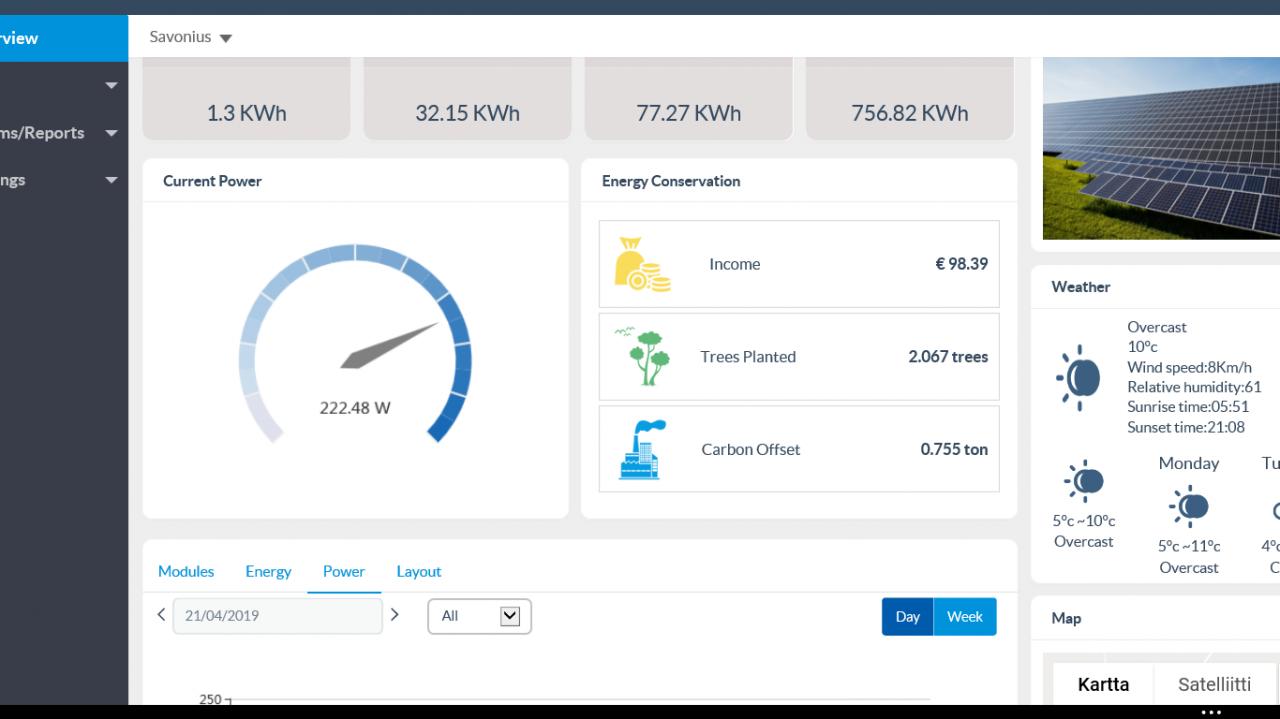
Task: Select the Kartta map type
Action: point(1103,685)
